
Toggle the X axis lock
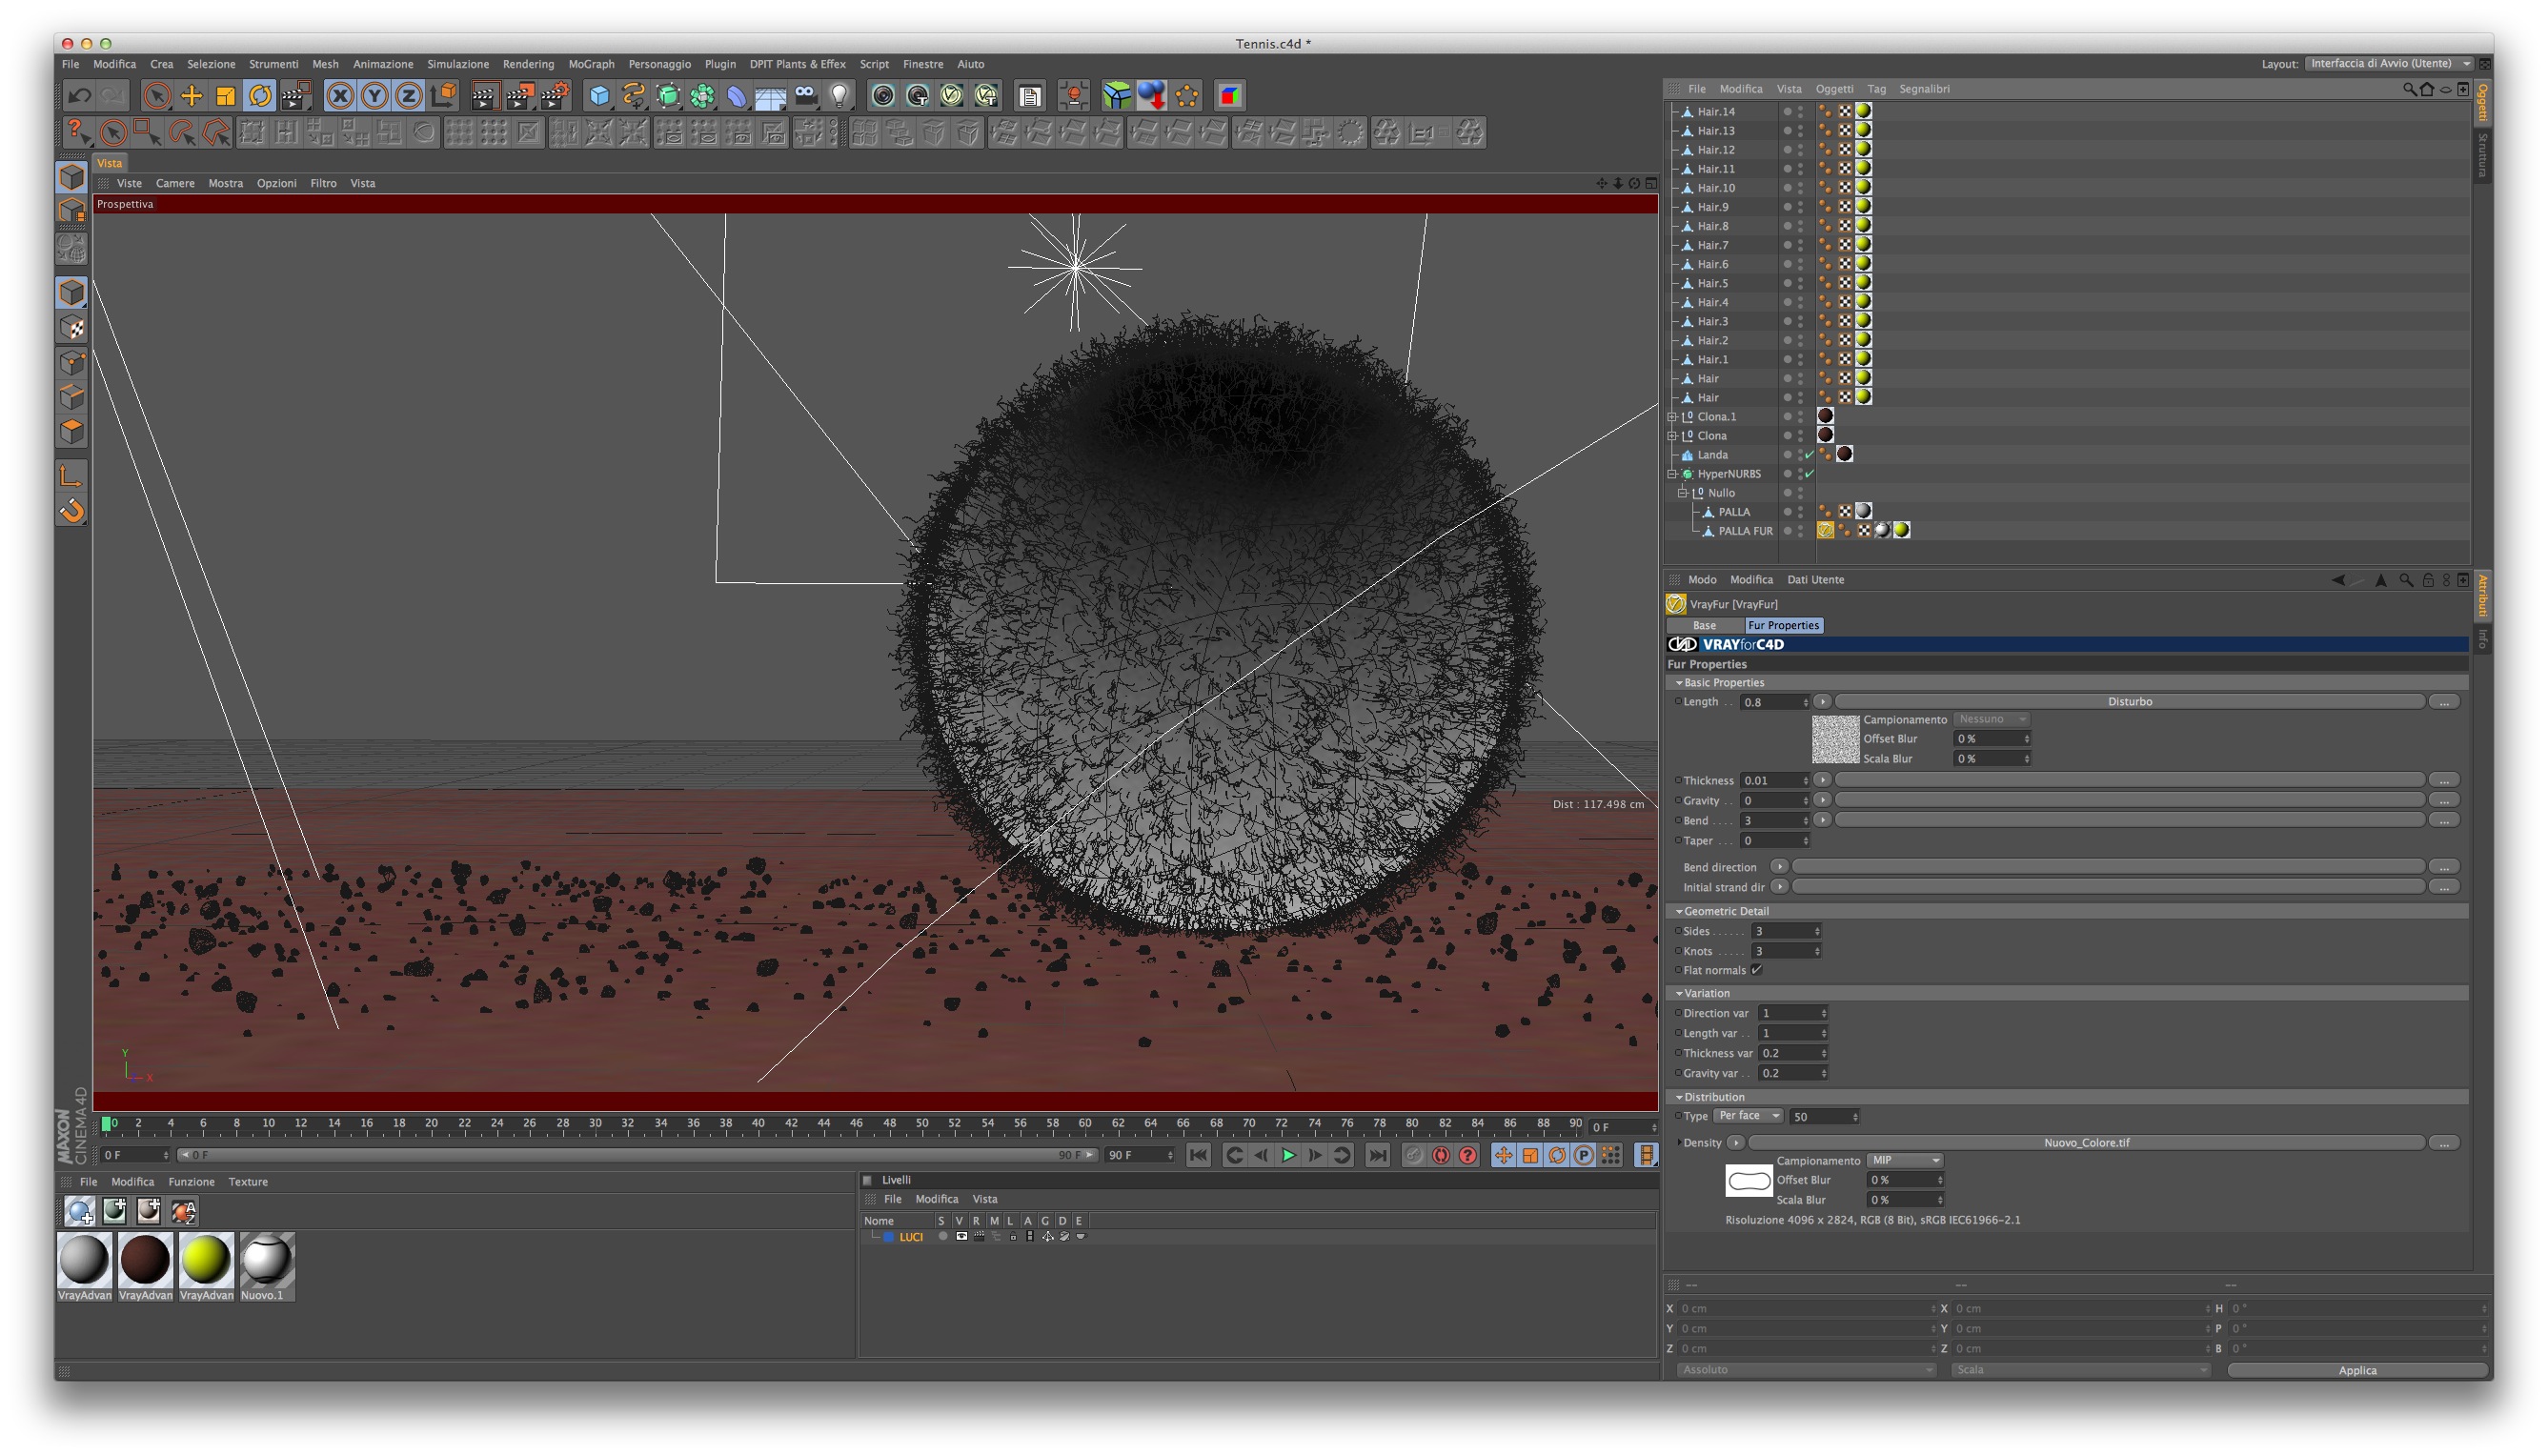pyautogui.click(x=340, y=96)
